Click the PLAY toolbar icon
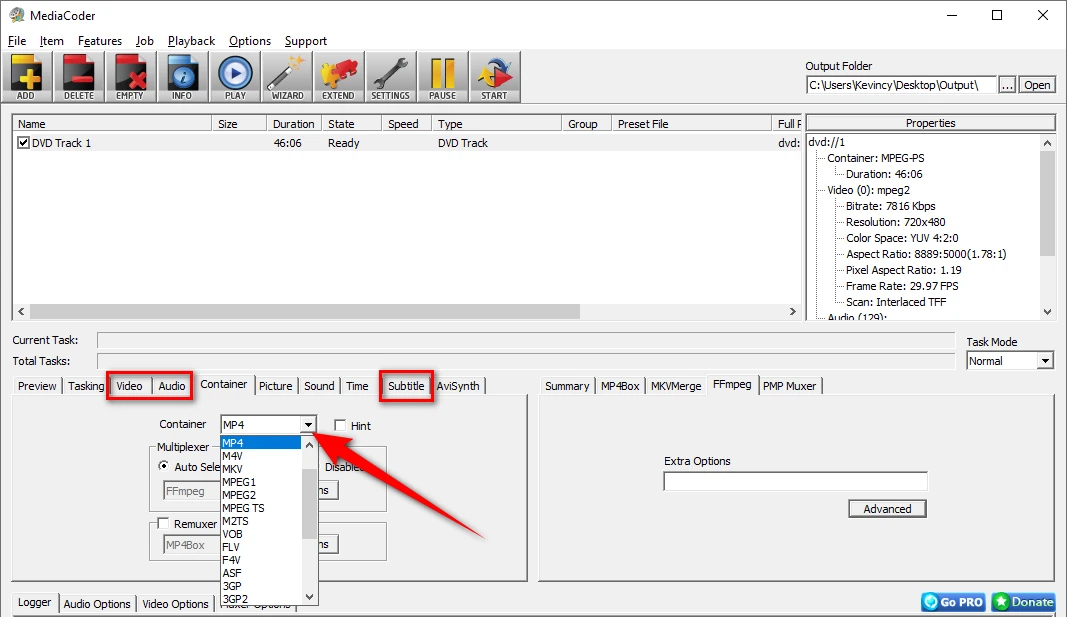This screenshot has width=1067, height=617. (x=235, y=77)
